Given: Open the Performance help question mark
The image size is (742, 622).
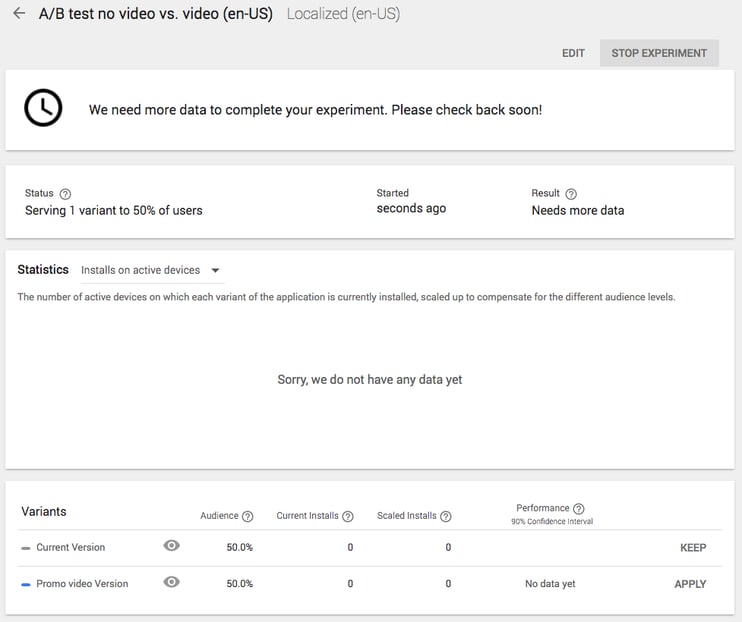Looking at the screenshot, I should pyautogui.click(x=579, y=508).
